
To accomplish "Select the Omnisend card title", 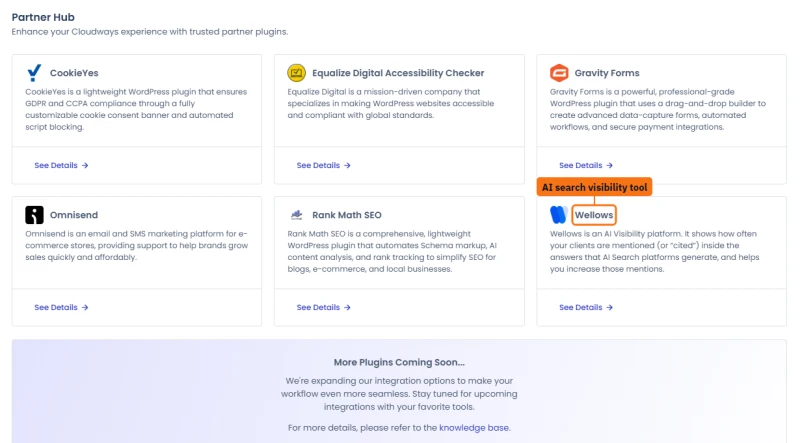I will [x=74, y=215].
